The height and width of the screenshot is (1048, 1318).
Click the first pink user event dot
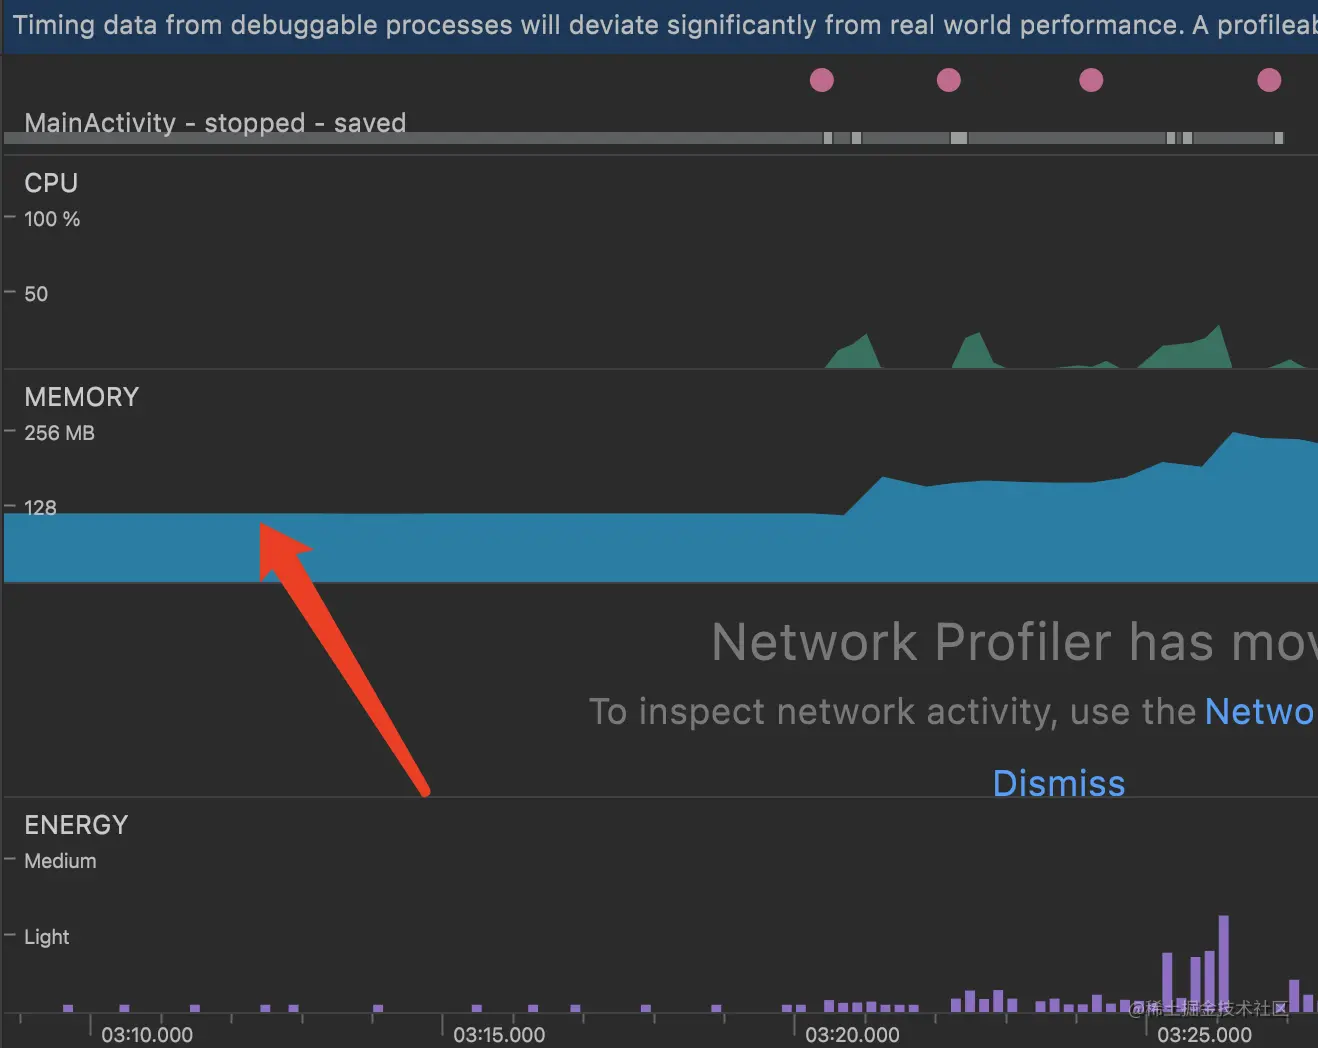(x=822, y=80)
